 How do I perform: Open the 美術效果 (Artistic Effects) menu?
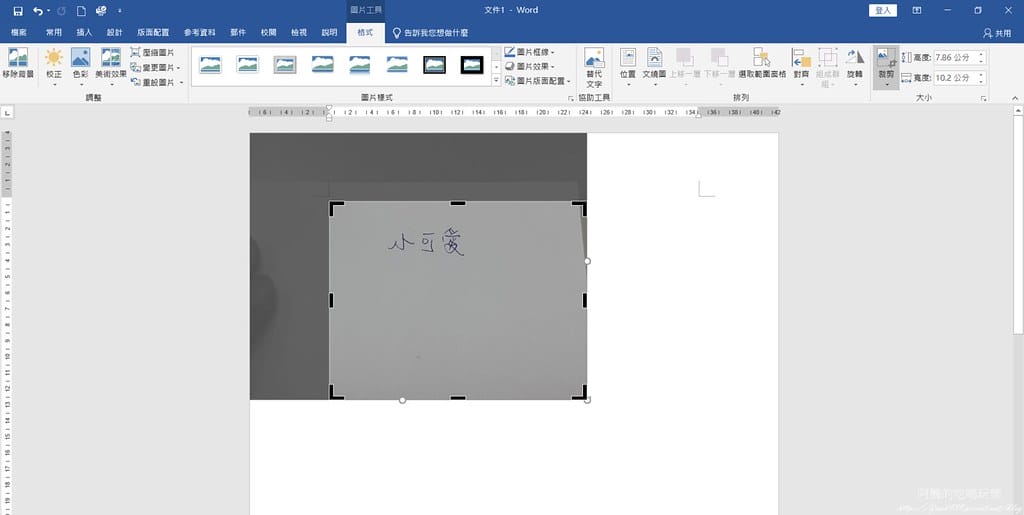110,65
